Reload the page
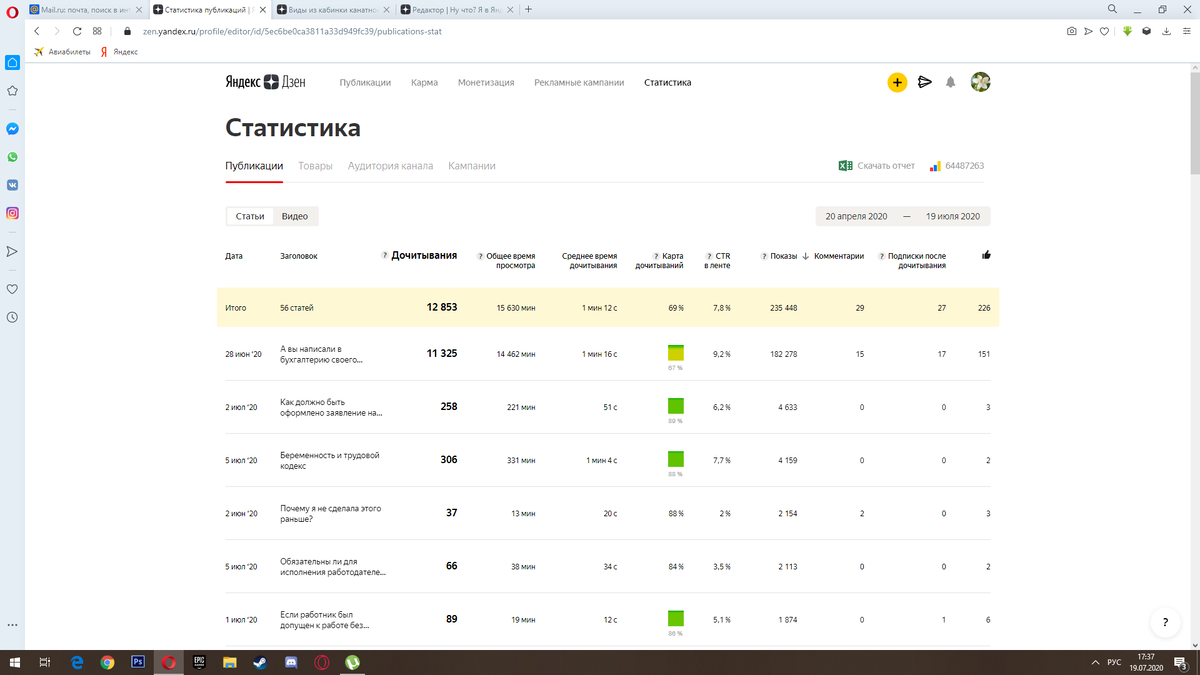The width and height of the screenshot is (1200, 675). coord(76,31)
